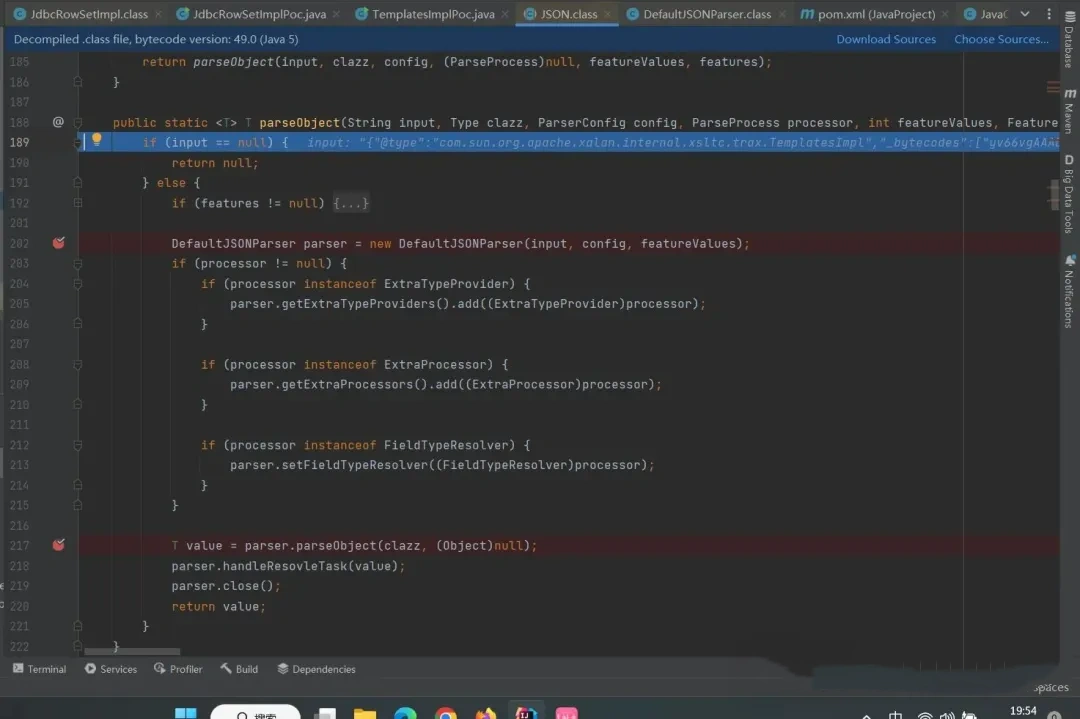Viewport: 1080px width, 719px height.
Task: Open Chrome from the taskbar
Action: (446, 713)
